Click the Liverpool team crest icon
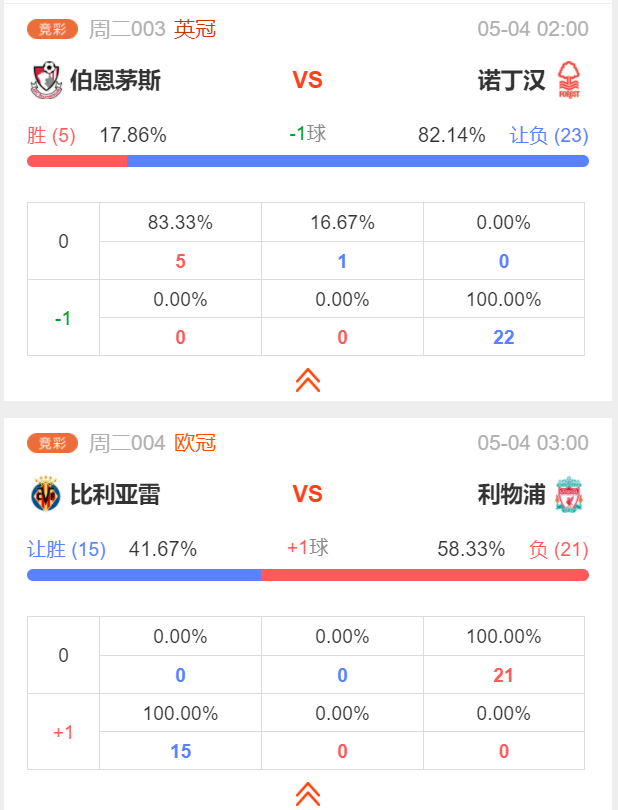Image resolution: width=618 pixels, height=810 pixels. pos(569,494)
